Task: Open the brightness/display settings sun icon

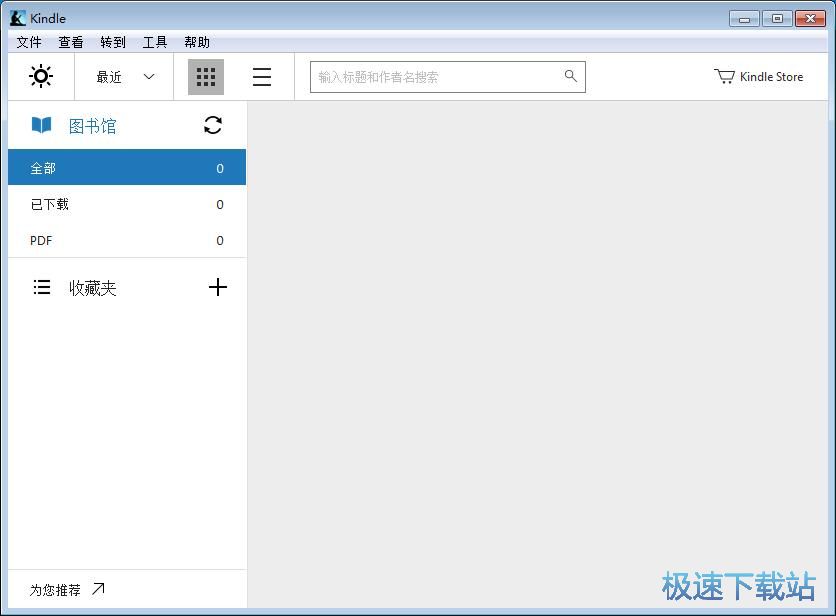Action: pos(41,76)
